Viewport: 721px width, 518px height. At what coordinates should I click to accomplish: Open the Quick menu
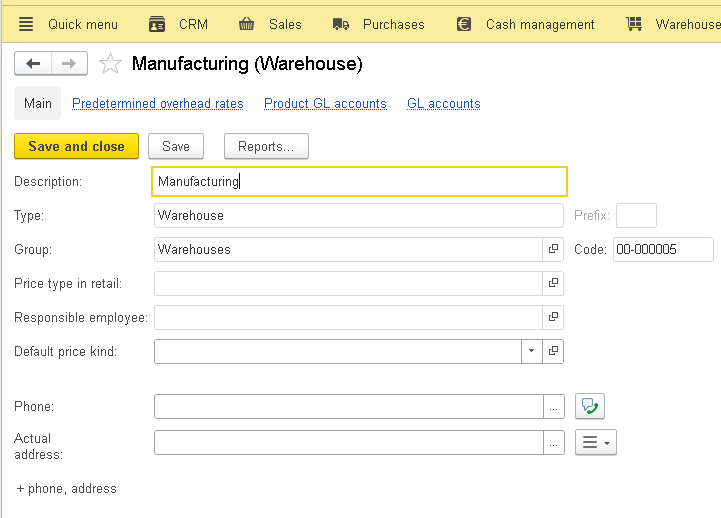tap(68, 24)
